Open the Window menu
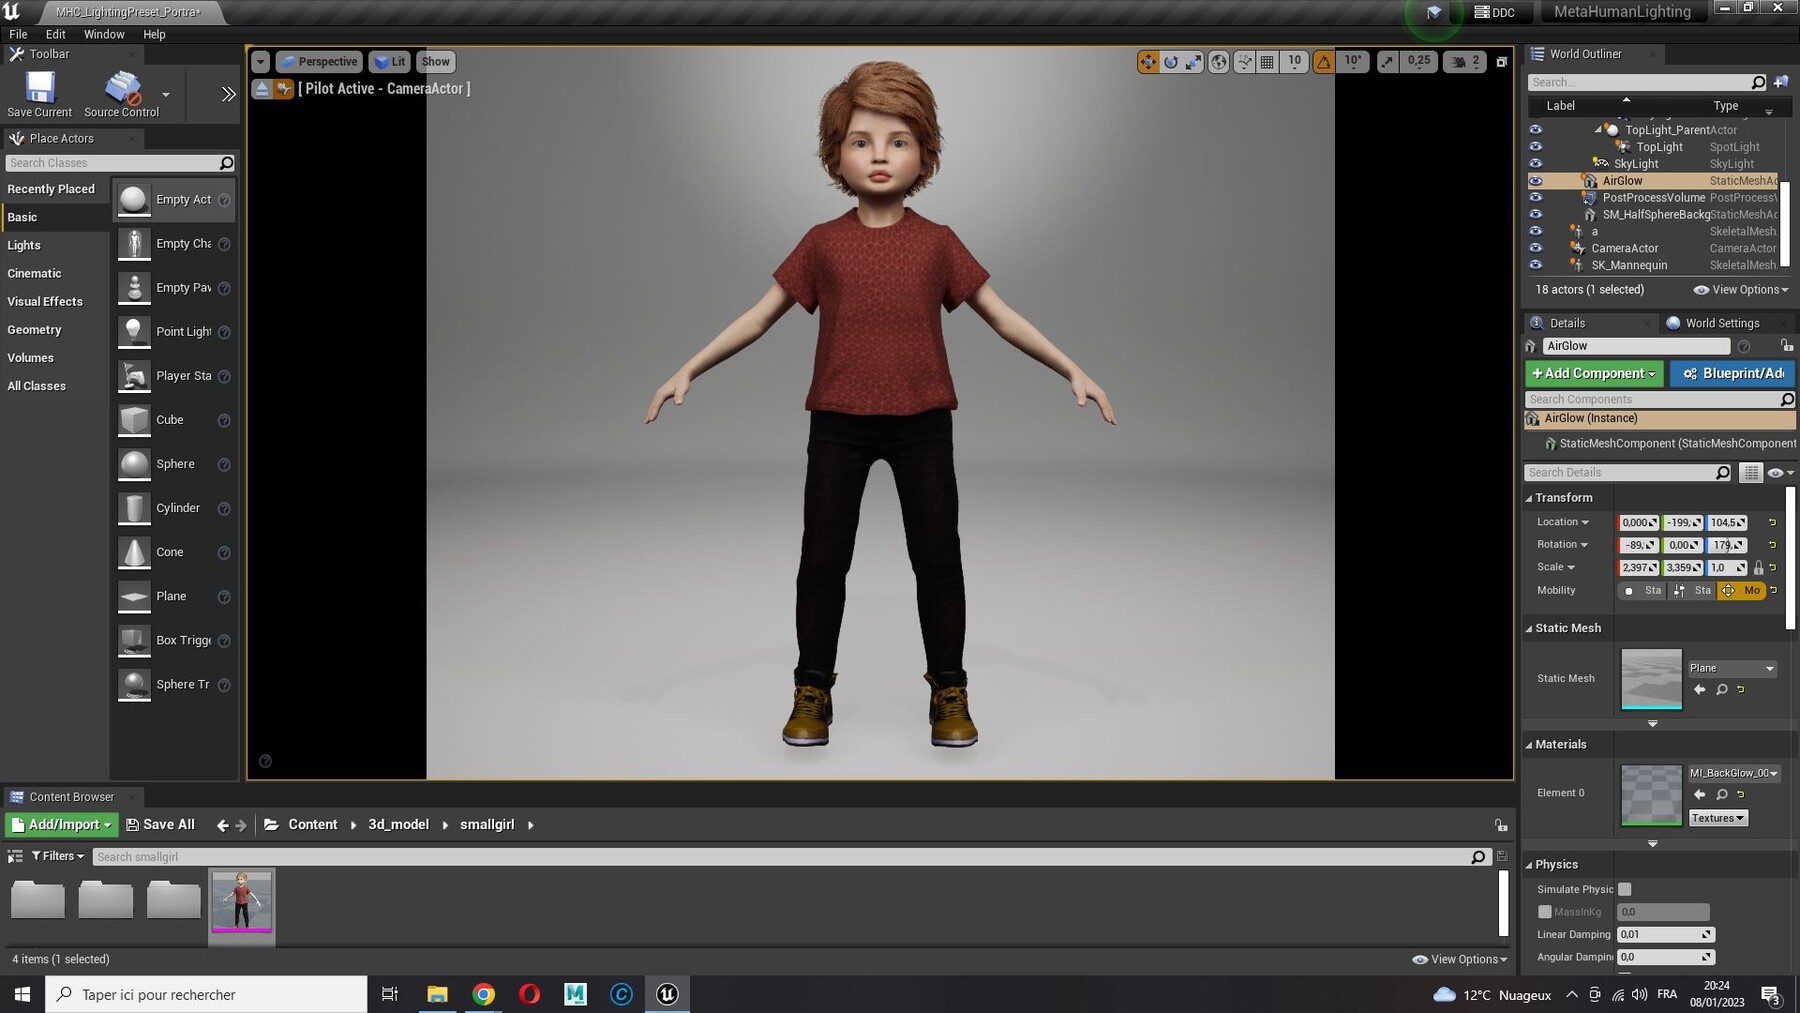Viewport: 1800px width, 1013px height. pyautogui.click(x=104, y=34)
